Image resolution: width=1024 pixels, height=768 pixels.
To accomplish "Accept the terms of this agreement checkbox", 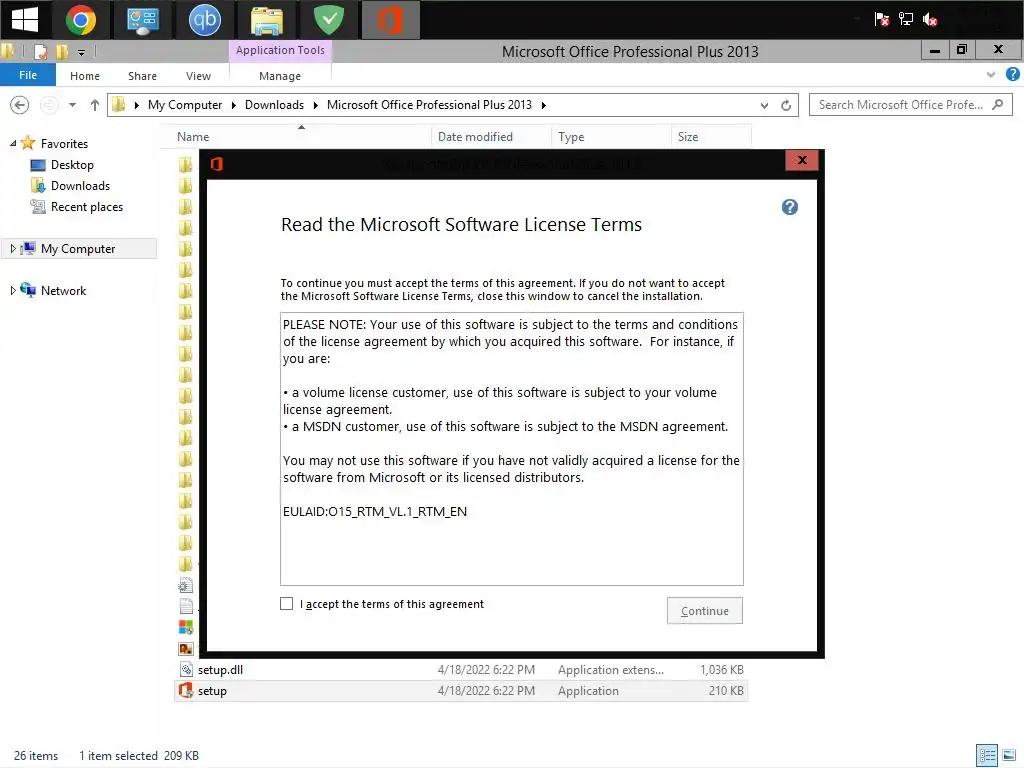I will [286, 603].
